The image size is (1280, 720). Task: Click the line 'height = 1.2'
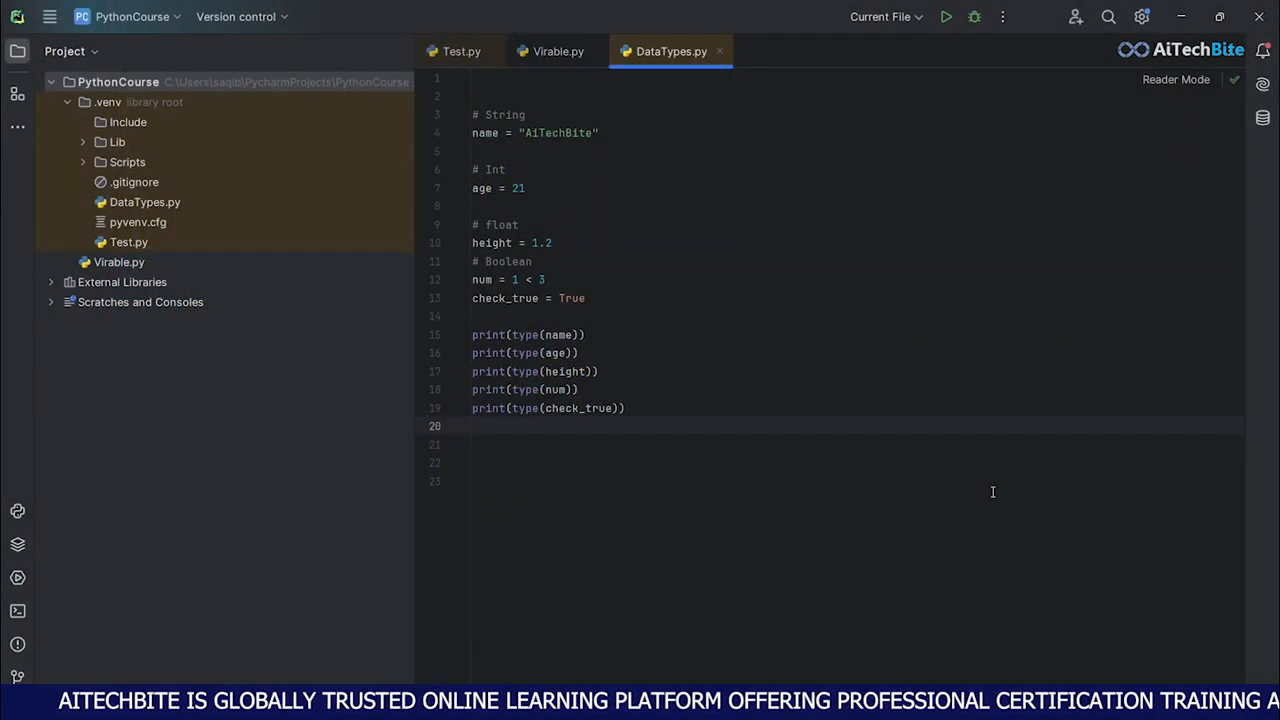[512, 243]
